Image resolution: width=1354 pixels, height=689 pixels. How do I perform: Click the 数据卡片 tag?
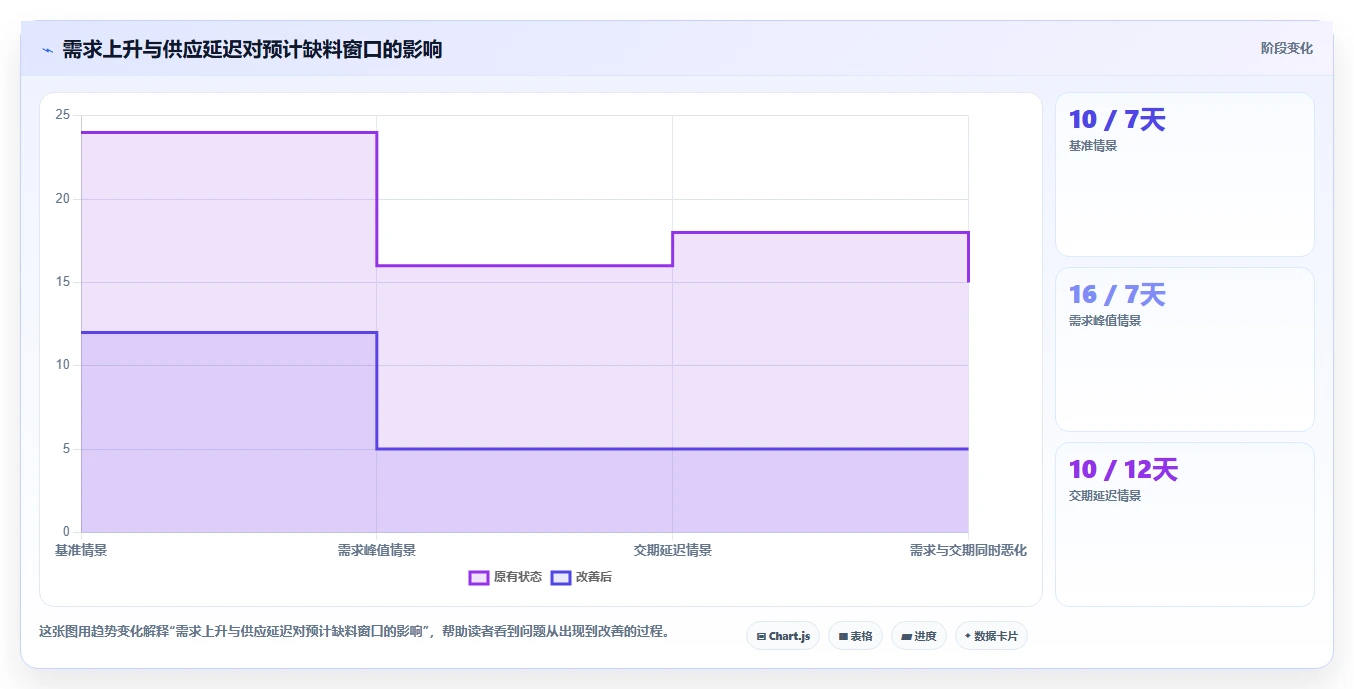point(991,636)
